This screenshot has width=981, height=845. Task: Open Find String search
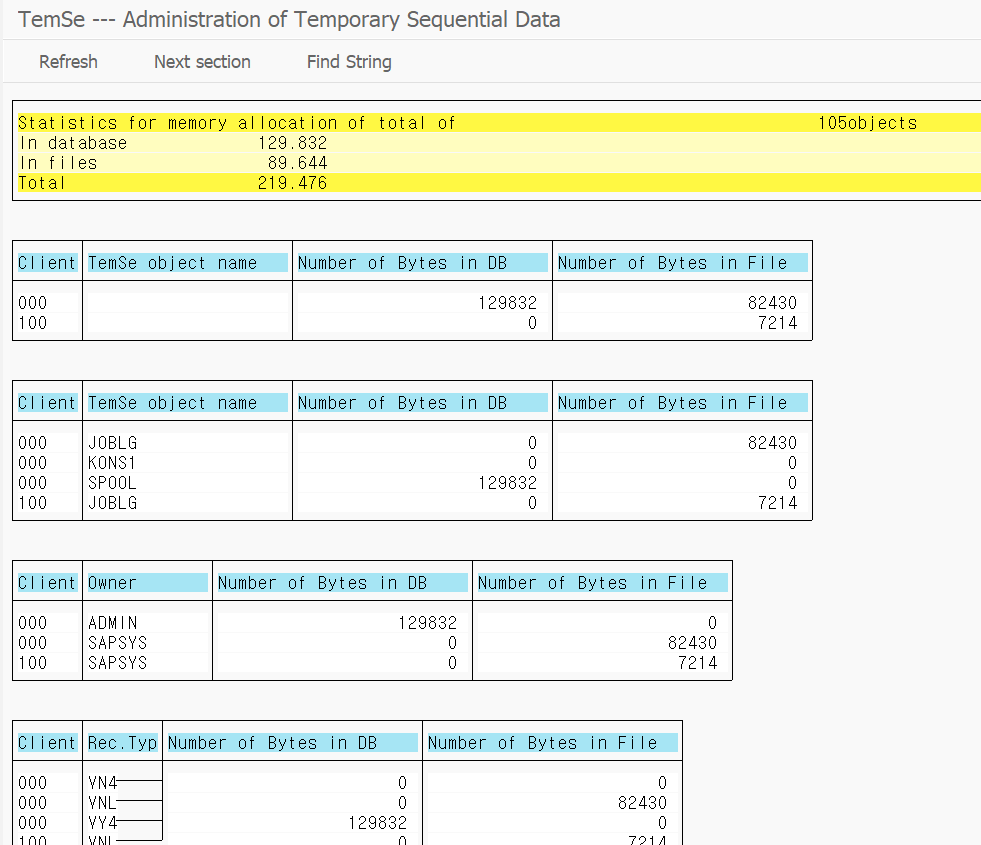pos(349,62)
